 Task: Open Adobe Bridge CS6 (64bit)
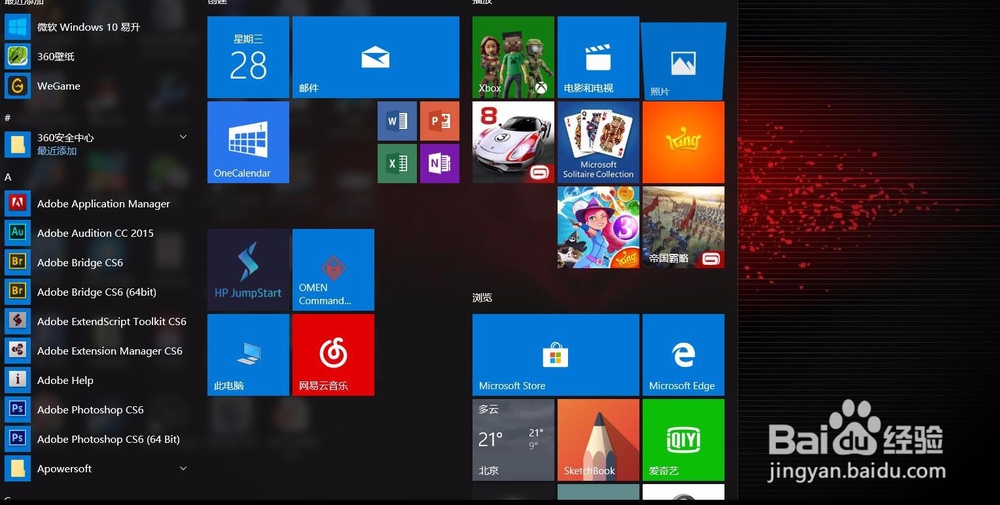(x=97, y=291)
